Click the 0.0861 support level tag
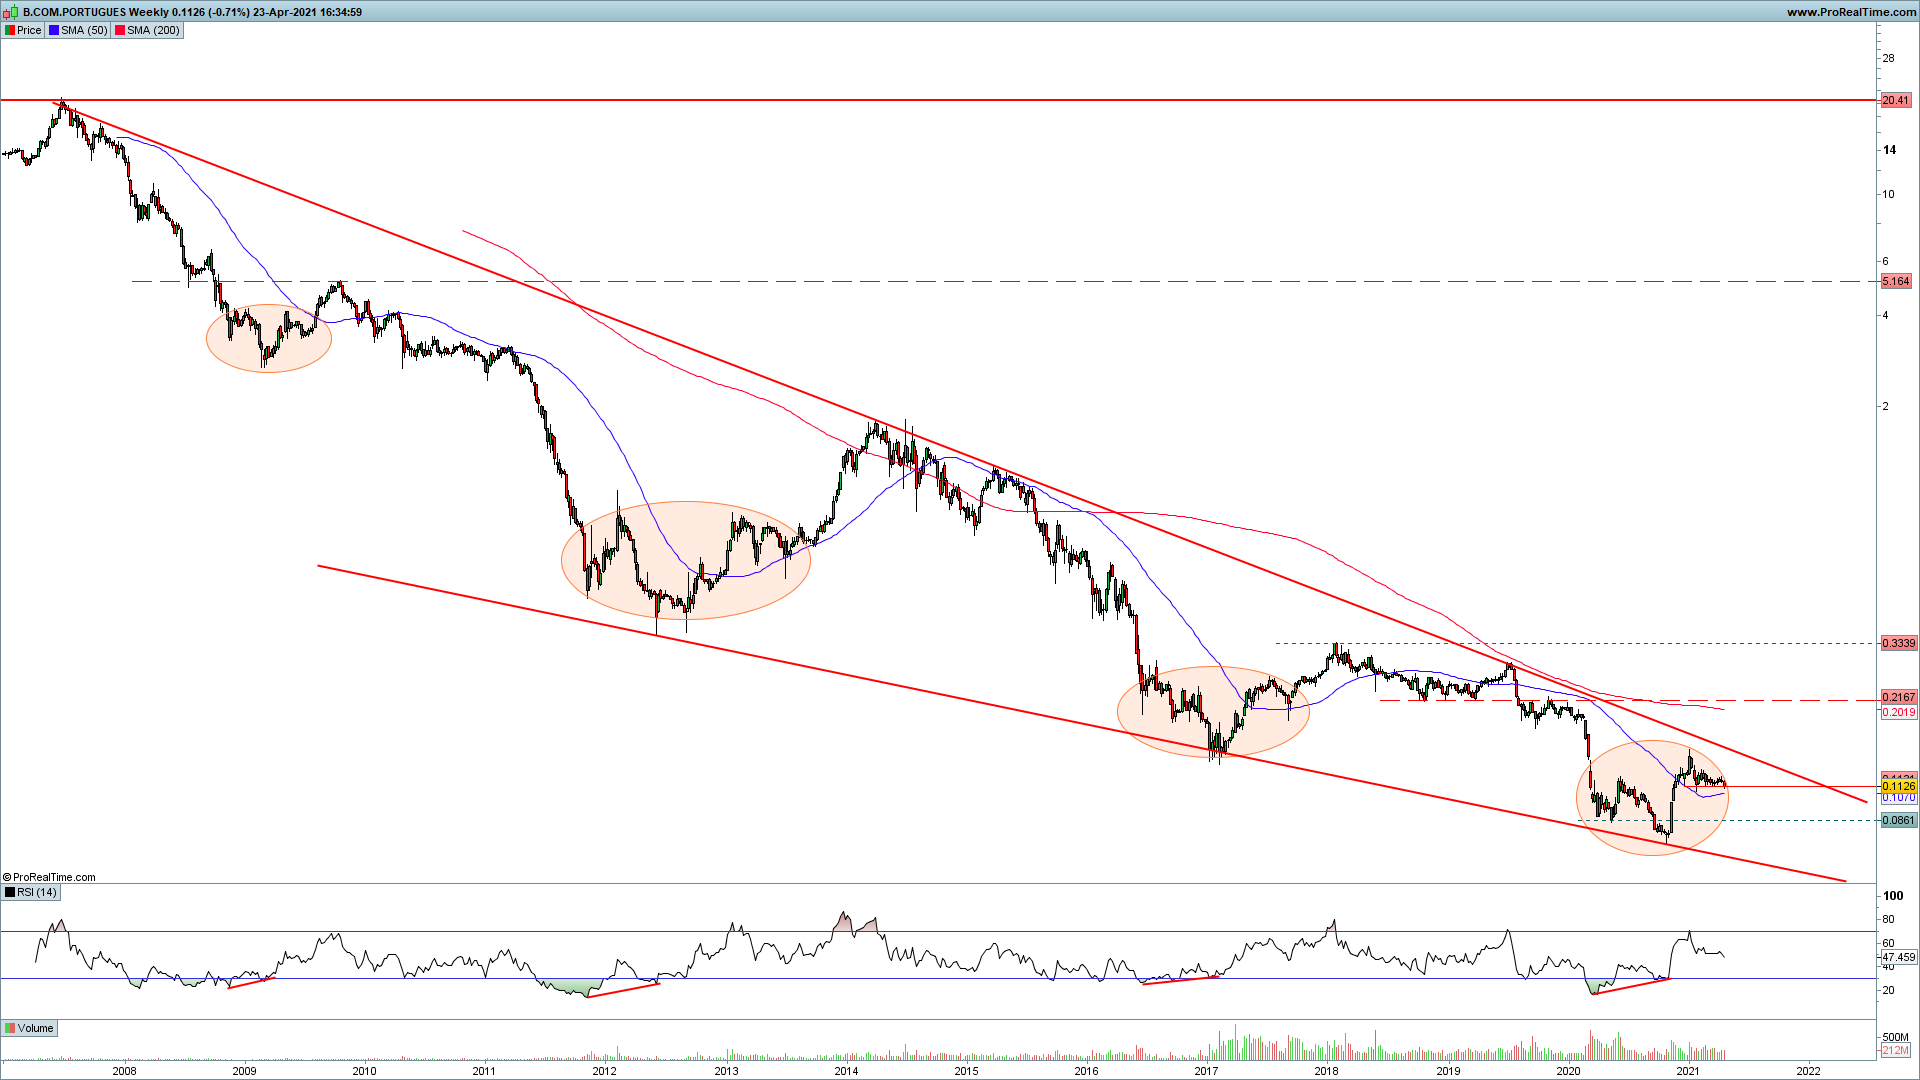 point(1898,820)
